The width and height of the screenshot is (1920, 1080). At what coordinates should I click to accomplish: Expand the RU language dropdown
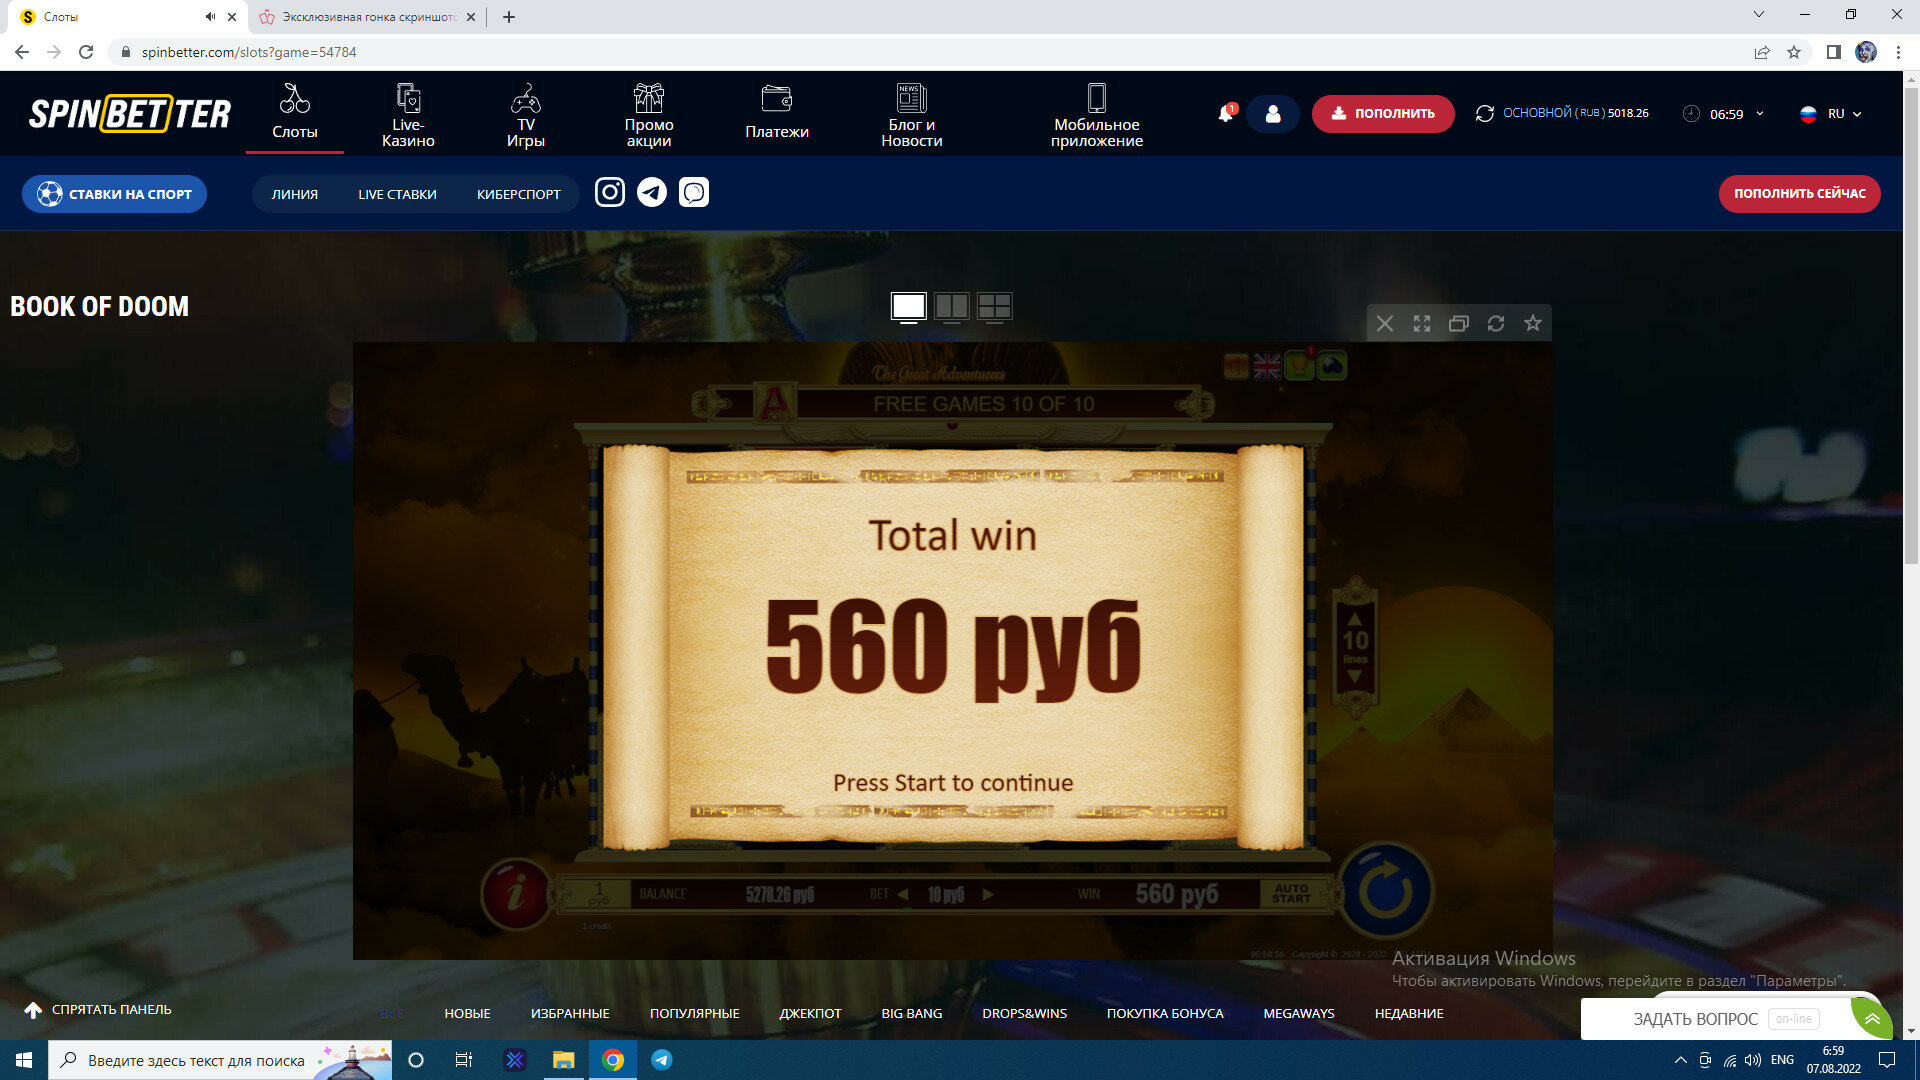click(x=1837, y=114)
